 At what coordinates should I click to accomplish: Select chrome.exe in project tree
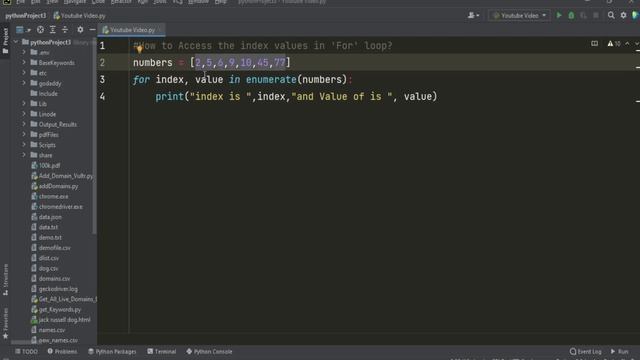tap(49, 196)
